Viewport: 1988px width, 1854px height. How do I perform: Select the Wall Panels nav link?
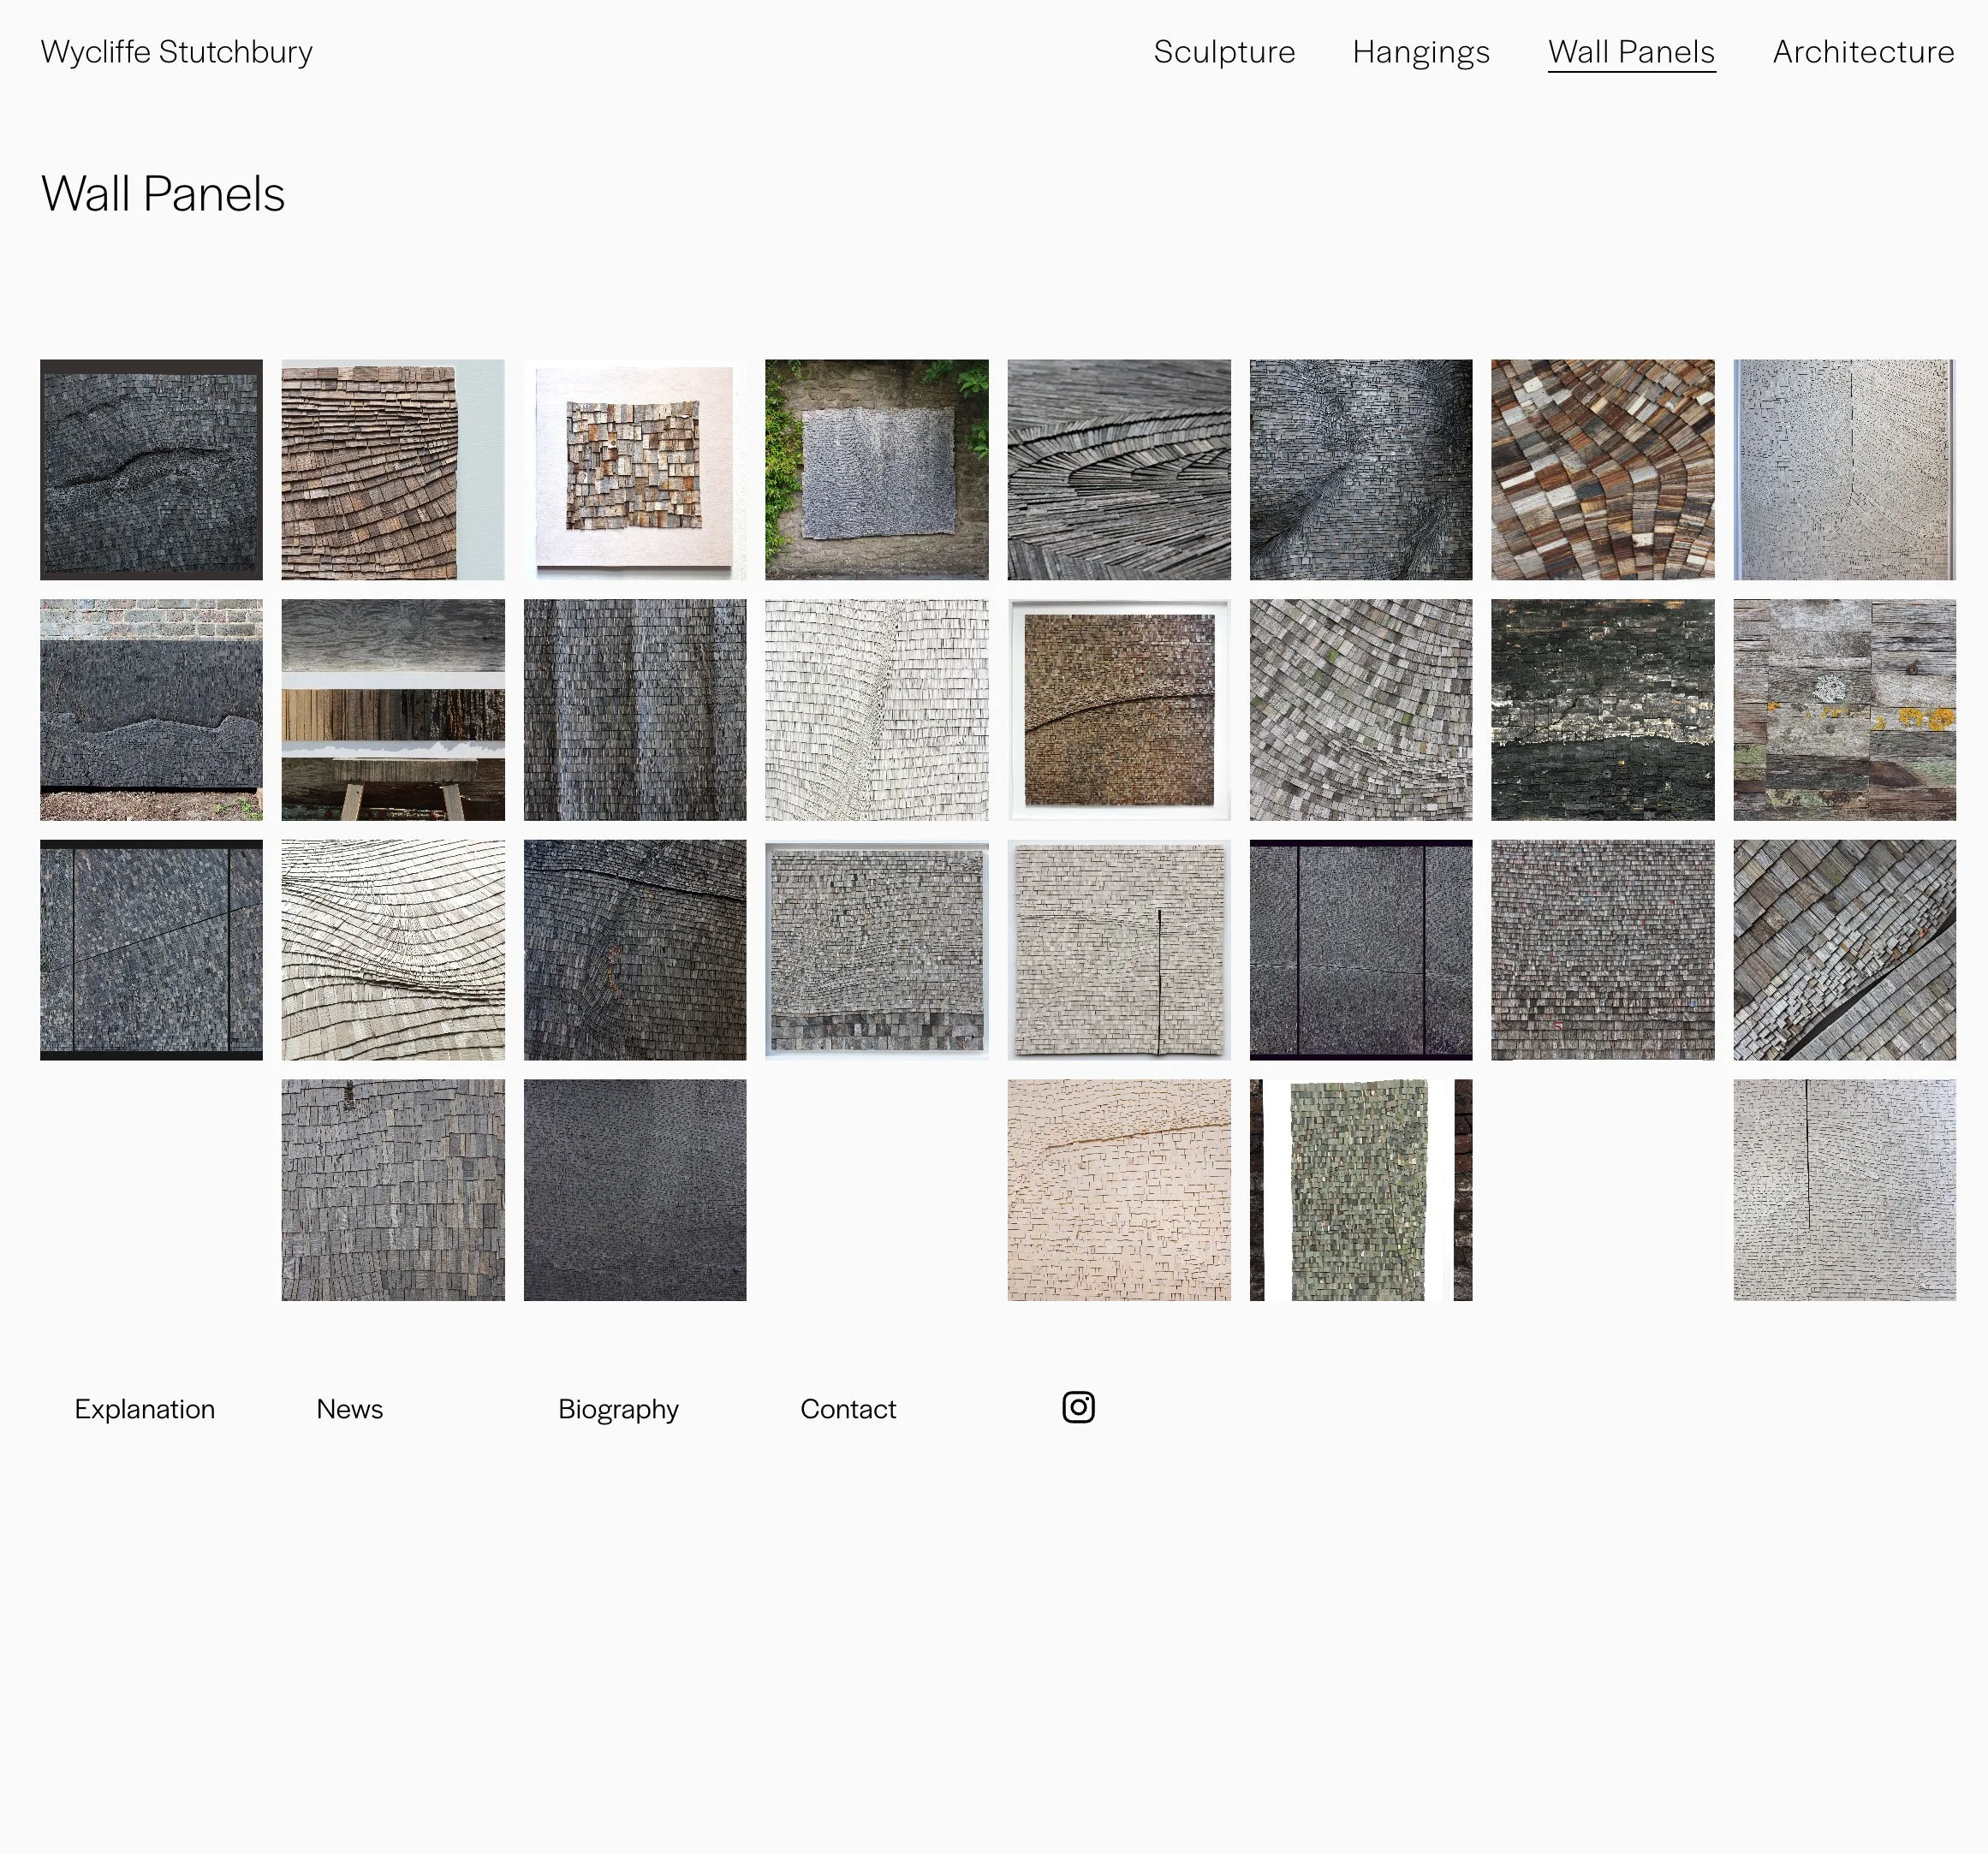tap(1631, 52)
